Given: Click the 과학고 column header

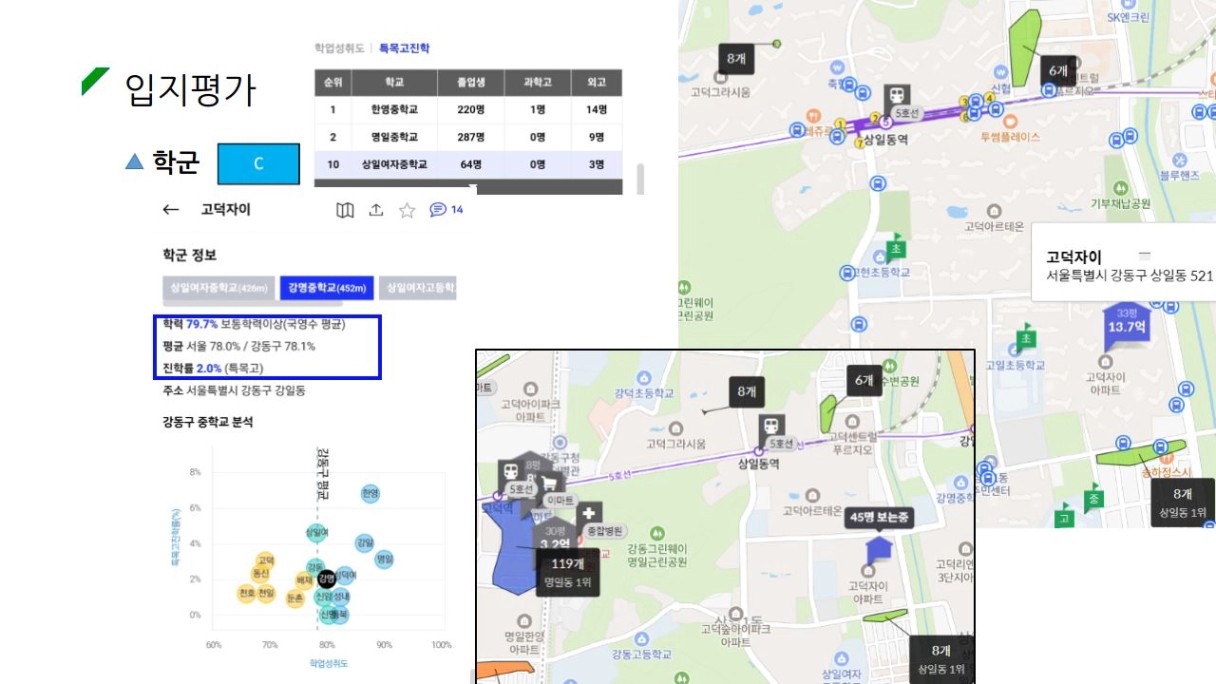Looking at the screenshot, I should pos(537,83).
